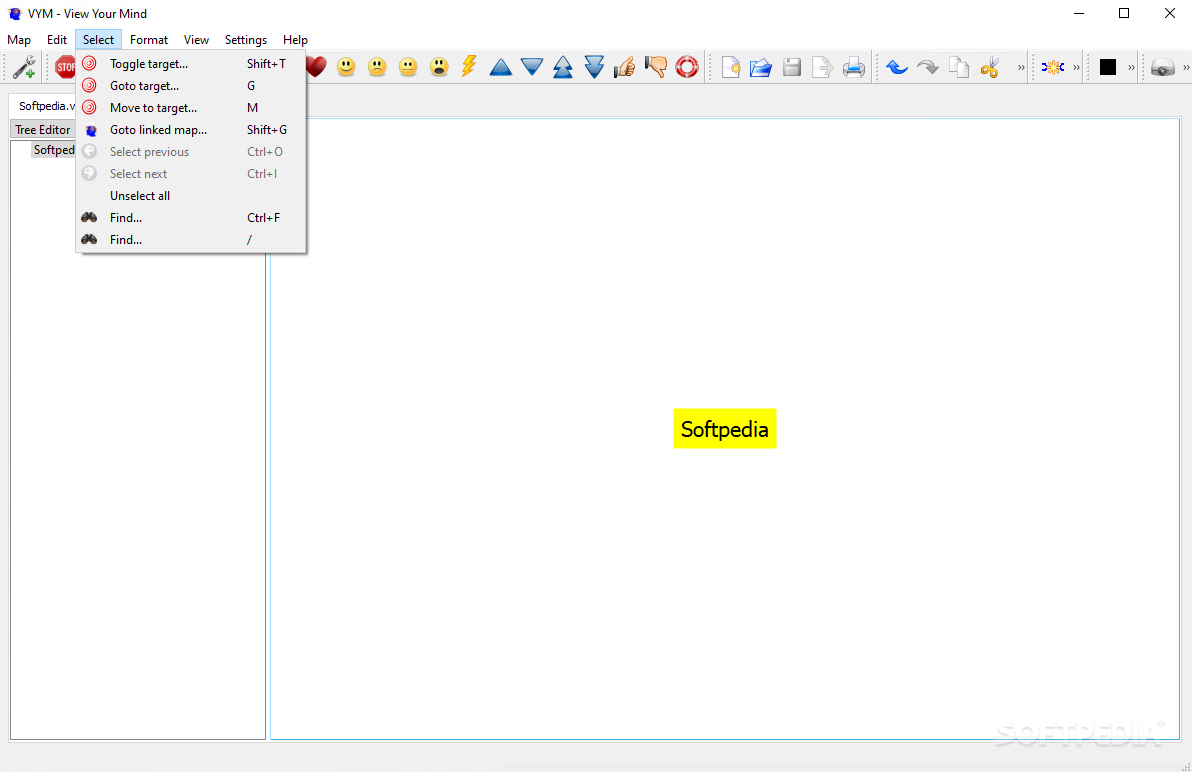This screenshot has height=772, width=1192.
Task: Choose Goto target... menu entry
Action: (x=191, y=86)
